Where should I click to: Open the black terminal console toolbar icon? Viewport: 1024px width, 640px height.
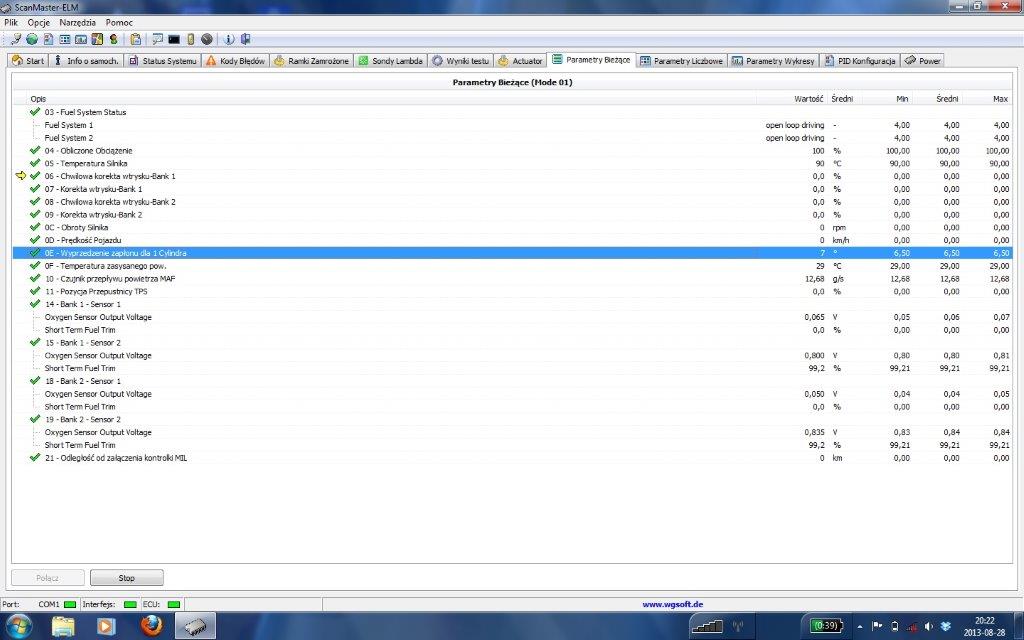point(174,40)
